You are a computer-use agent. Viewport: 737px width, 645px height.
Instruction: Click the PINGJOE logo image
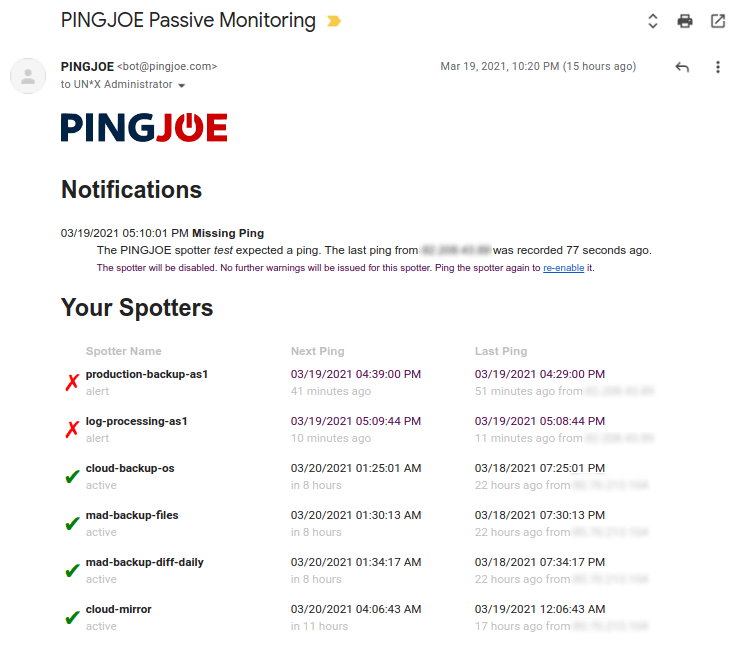144,127
